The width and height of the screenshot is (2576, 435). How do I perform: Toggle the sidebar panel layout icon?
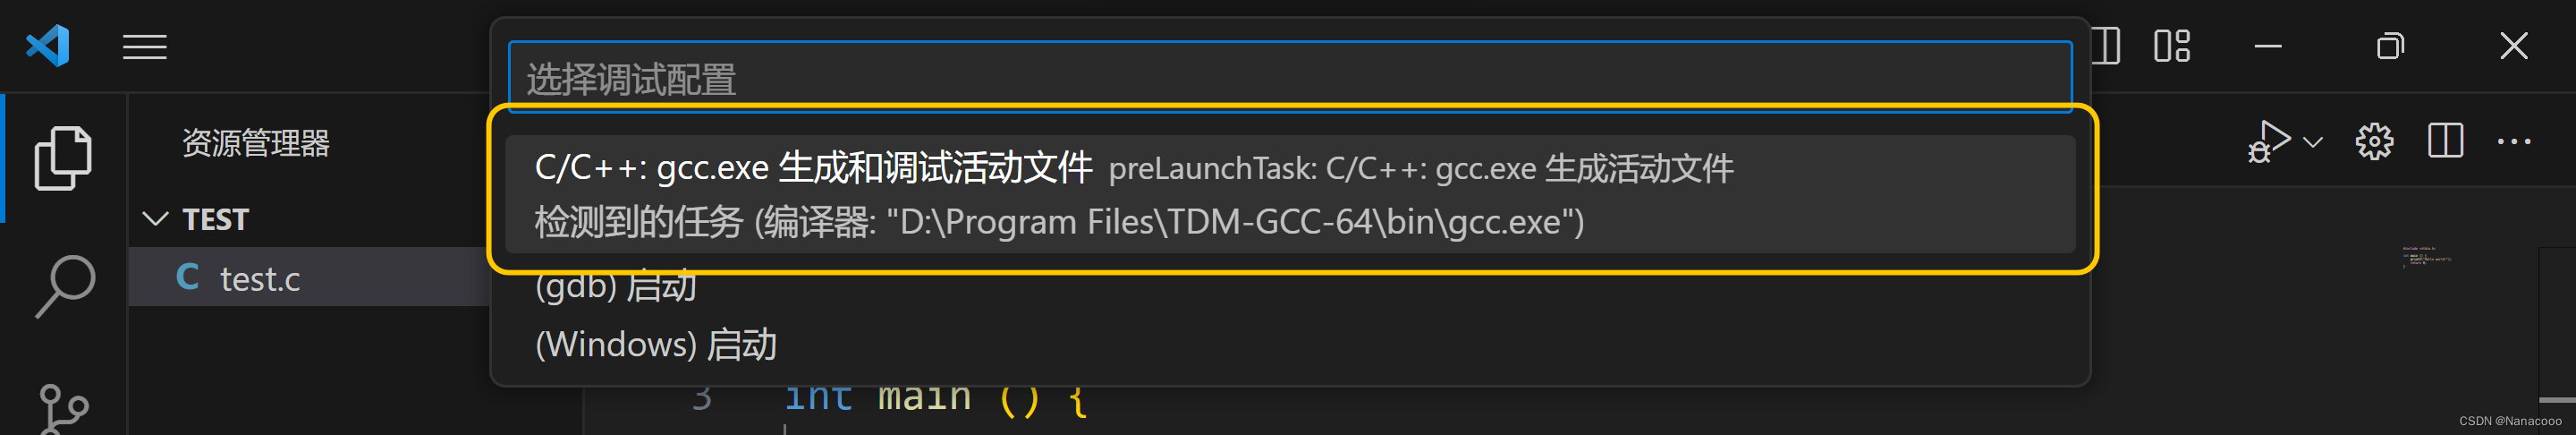(x=2106, y=46)
